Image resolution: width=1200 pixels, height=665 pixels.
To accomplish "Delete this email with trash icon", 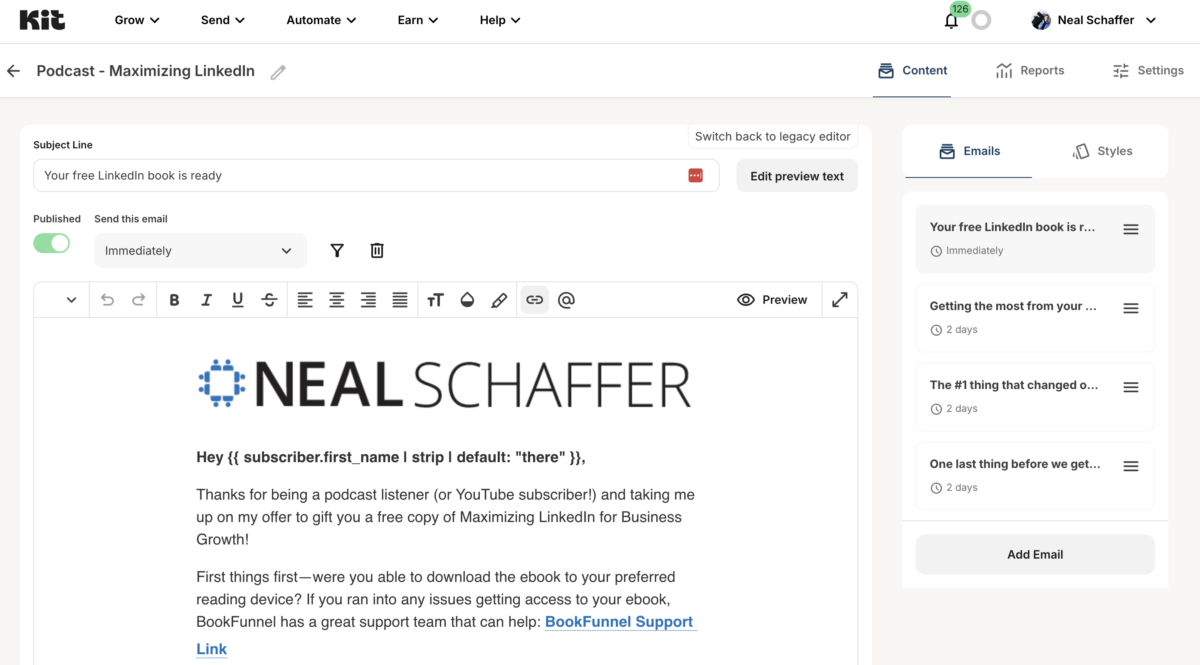I will pos(377,250).
